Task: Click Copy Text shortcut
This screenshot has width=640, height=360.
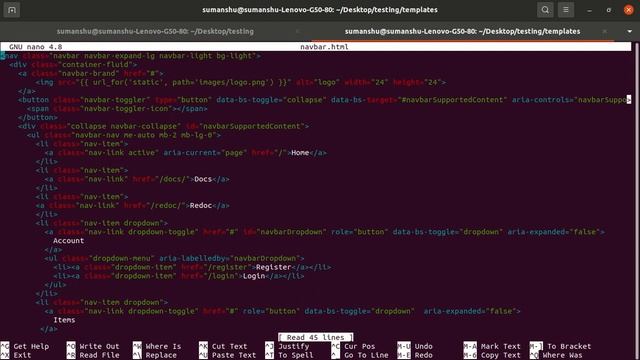Action: tap(492, 355)
